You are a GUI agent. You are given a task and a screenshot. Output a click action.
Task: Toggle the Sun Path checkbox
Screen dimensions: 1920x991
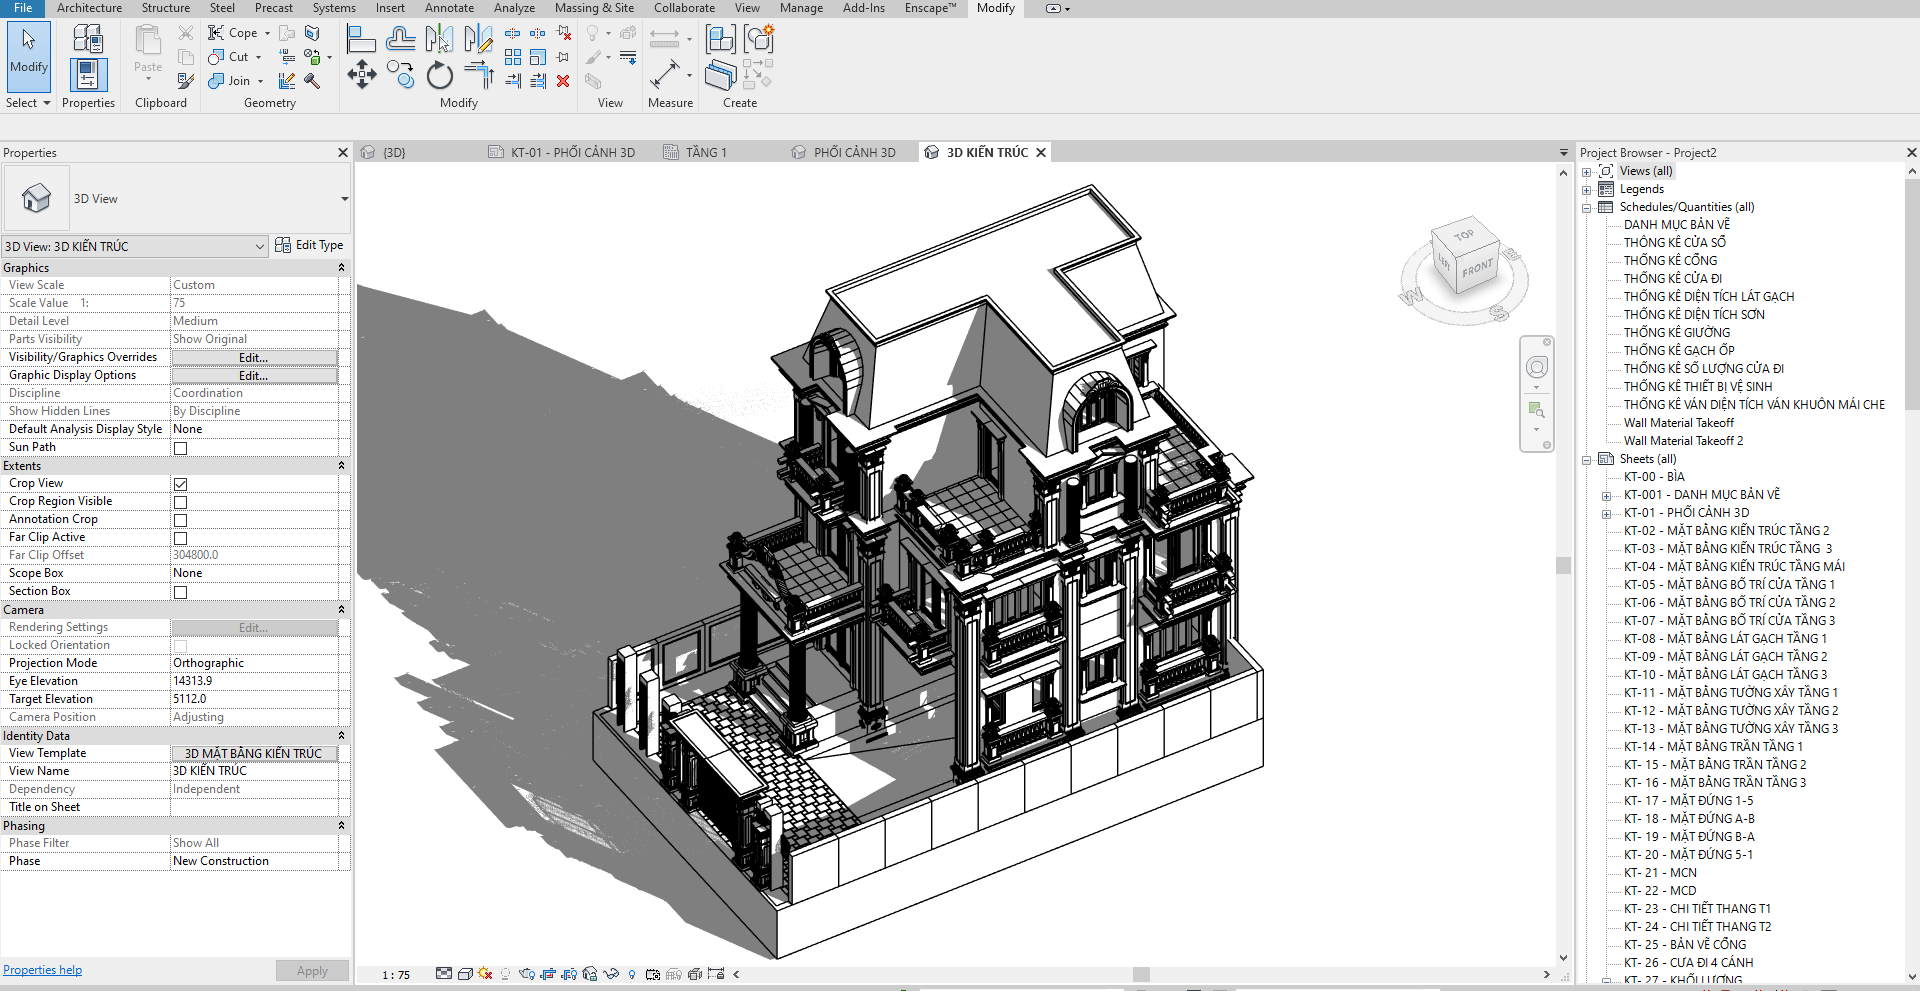tap(181, 448)
